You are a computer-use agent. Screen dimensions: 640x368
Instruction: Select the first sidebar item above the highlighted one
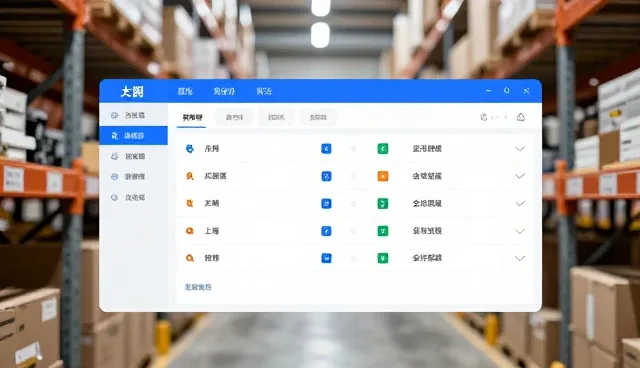pos(133,115)
